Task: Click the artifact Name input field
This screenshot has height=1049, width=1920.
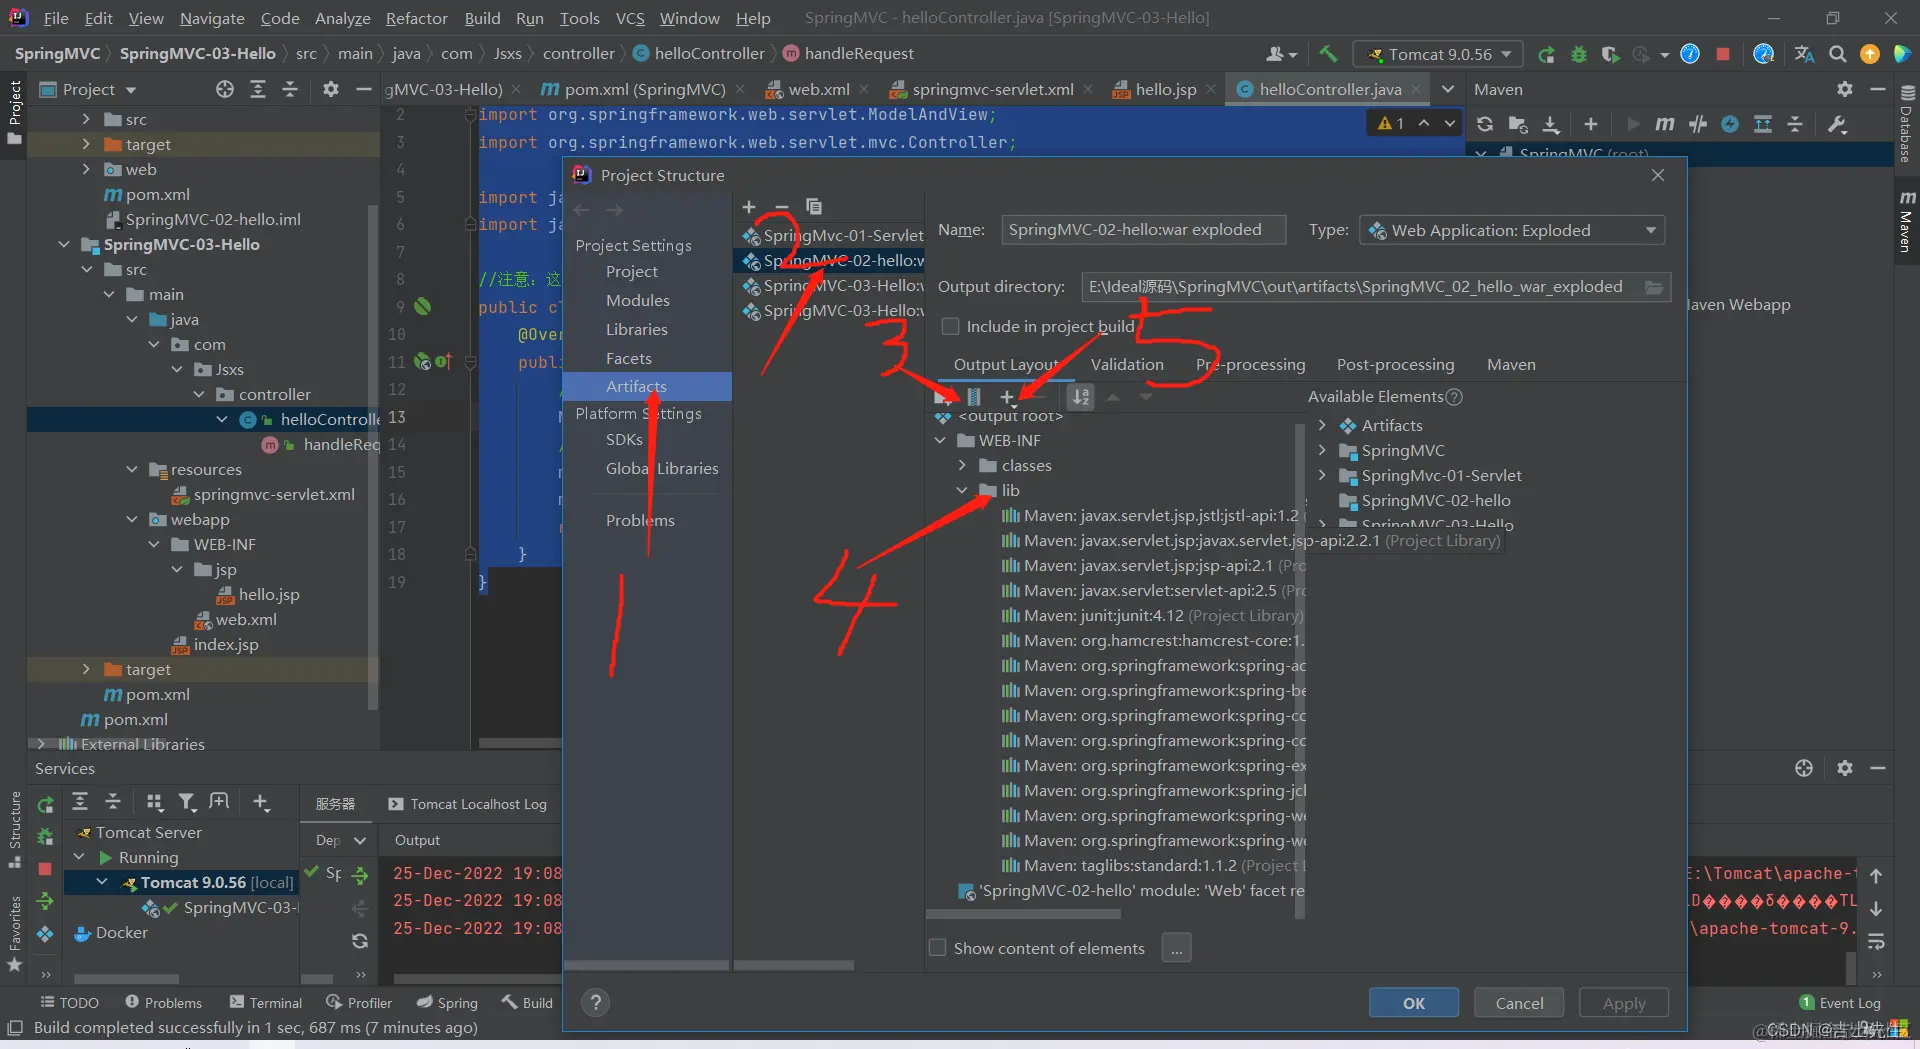Action: click(x=1143, y=230)
